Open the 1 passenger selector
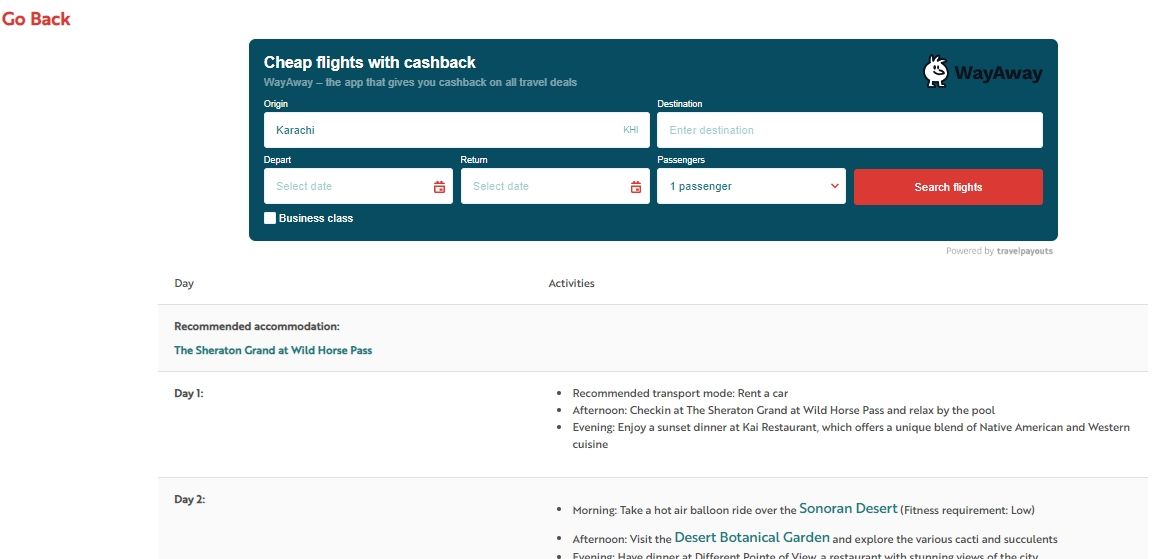This screenshot has height=559, width=1162. coord(751,186)
